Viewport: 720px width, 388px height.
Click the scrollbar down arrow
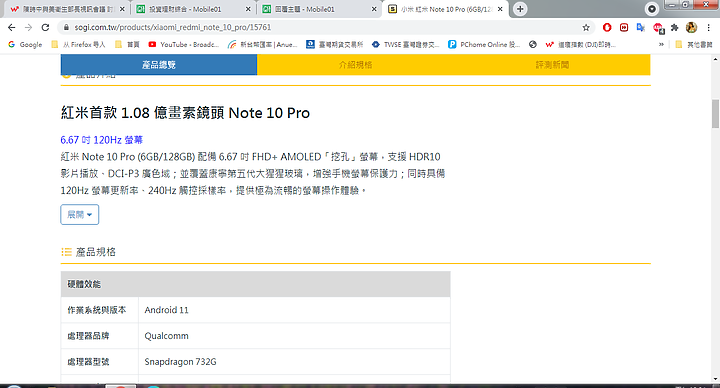[715, 379]
